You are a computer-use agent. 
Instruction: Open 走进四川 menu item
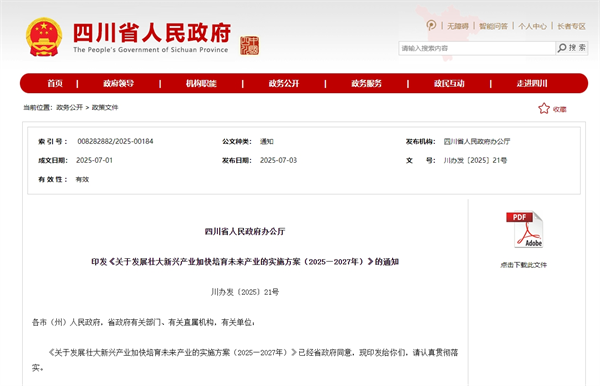[x=532, y=83]
